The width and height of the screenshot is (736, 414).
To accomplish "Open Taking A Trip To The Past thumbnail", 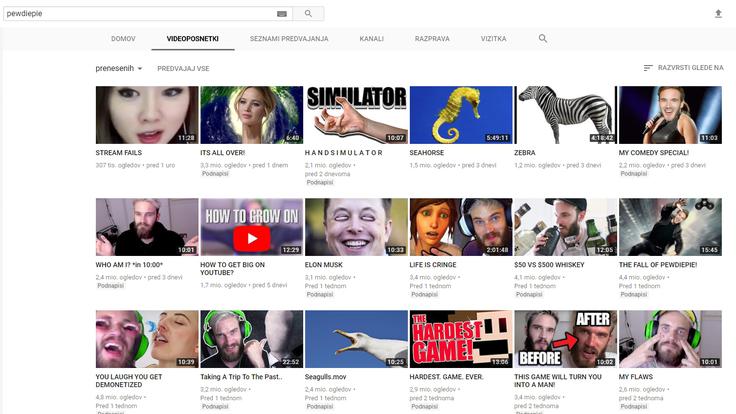I will [252, 339].
